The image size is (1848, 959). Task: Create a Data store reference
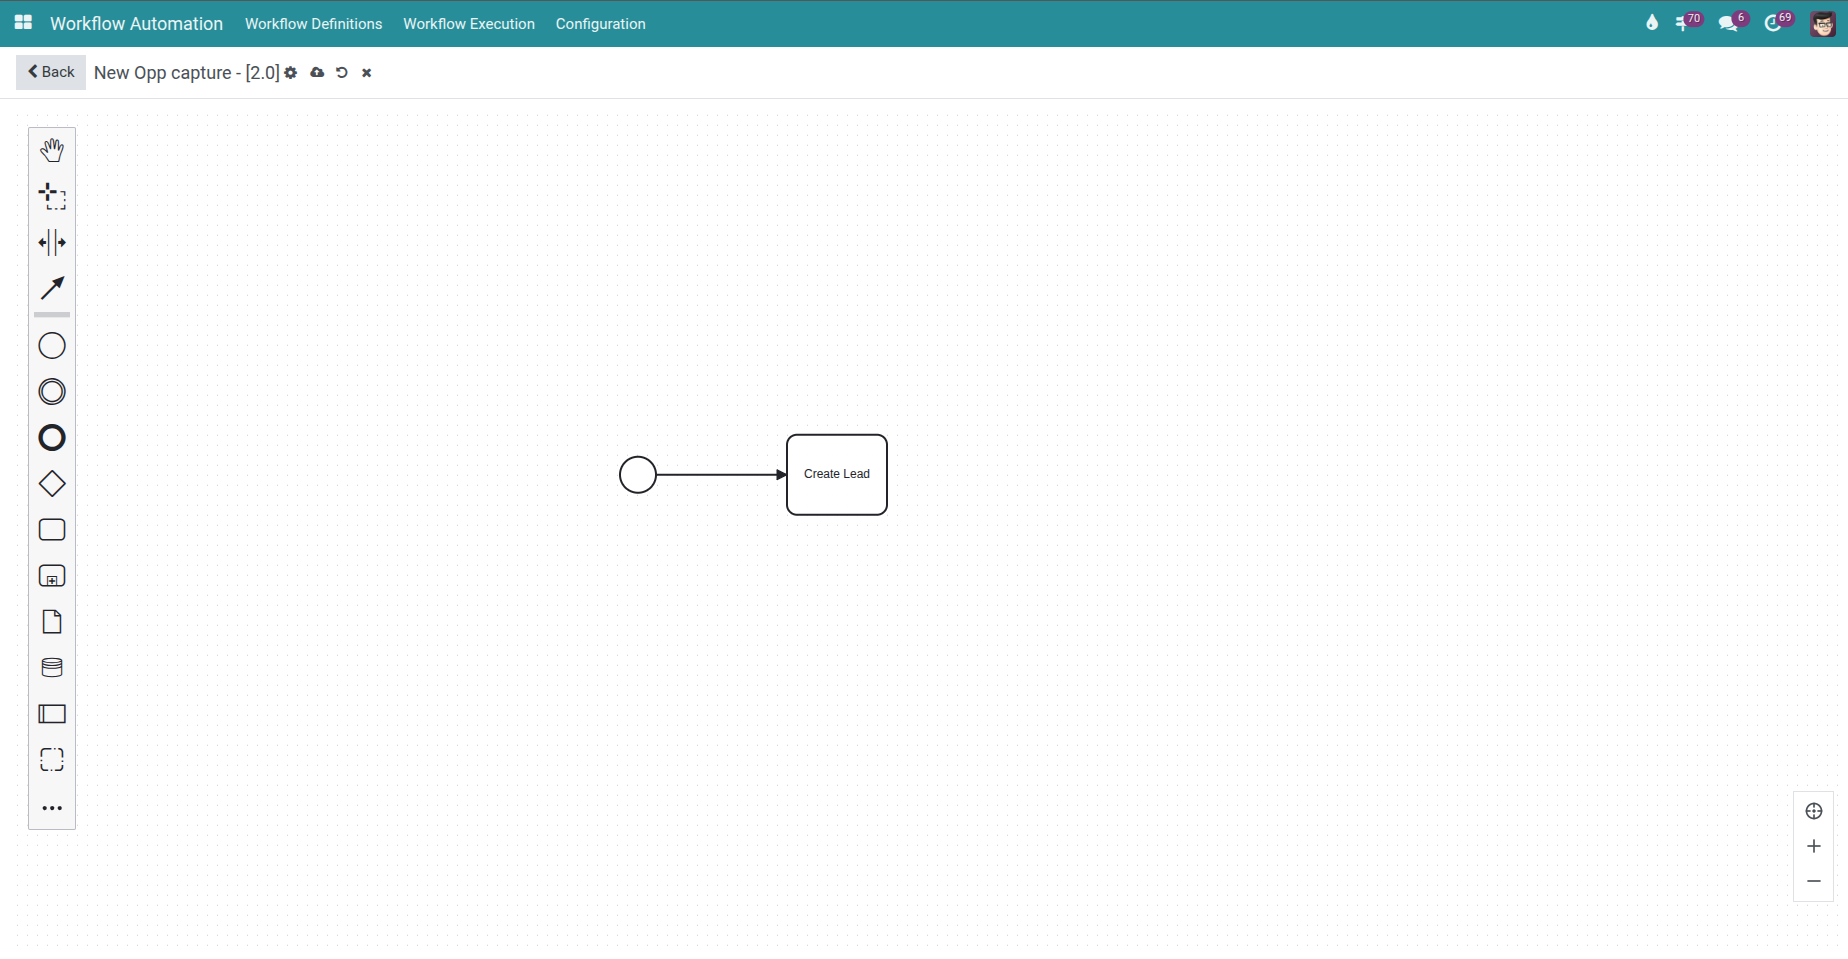[x=51, y=667]
